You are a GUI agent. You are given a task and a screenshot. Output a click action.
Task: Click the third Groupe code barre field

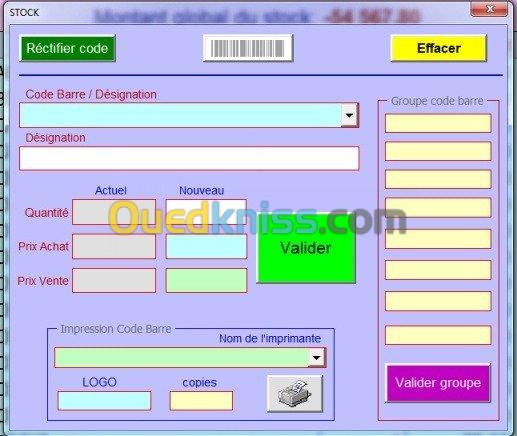438,179
